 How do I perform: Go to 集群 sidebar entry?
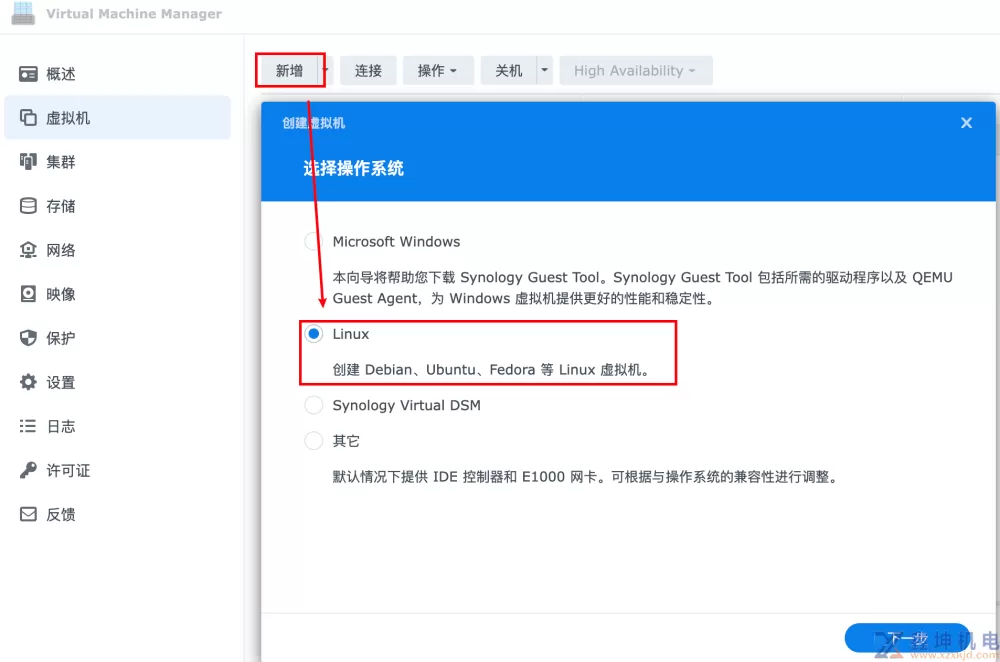pyautogui.click(x=117, y=161)
